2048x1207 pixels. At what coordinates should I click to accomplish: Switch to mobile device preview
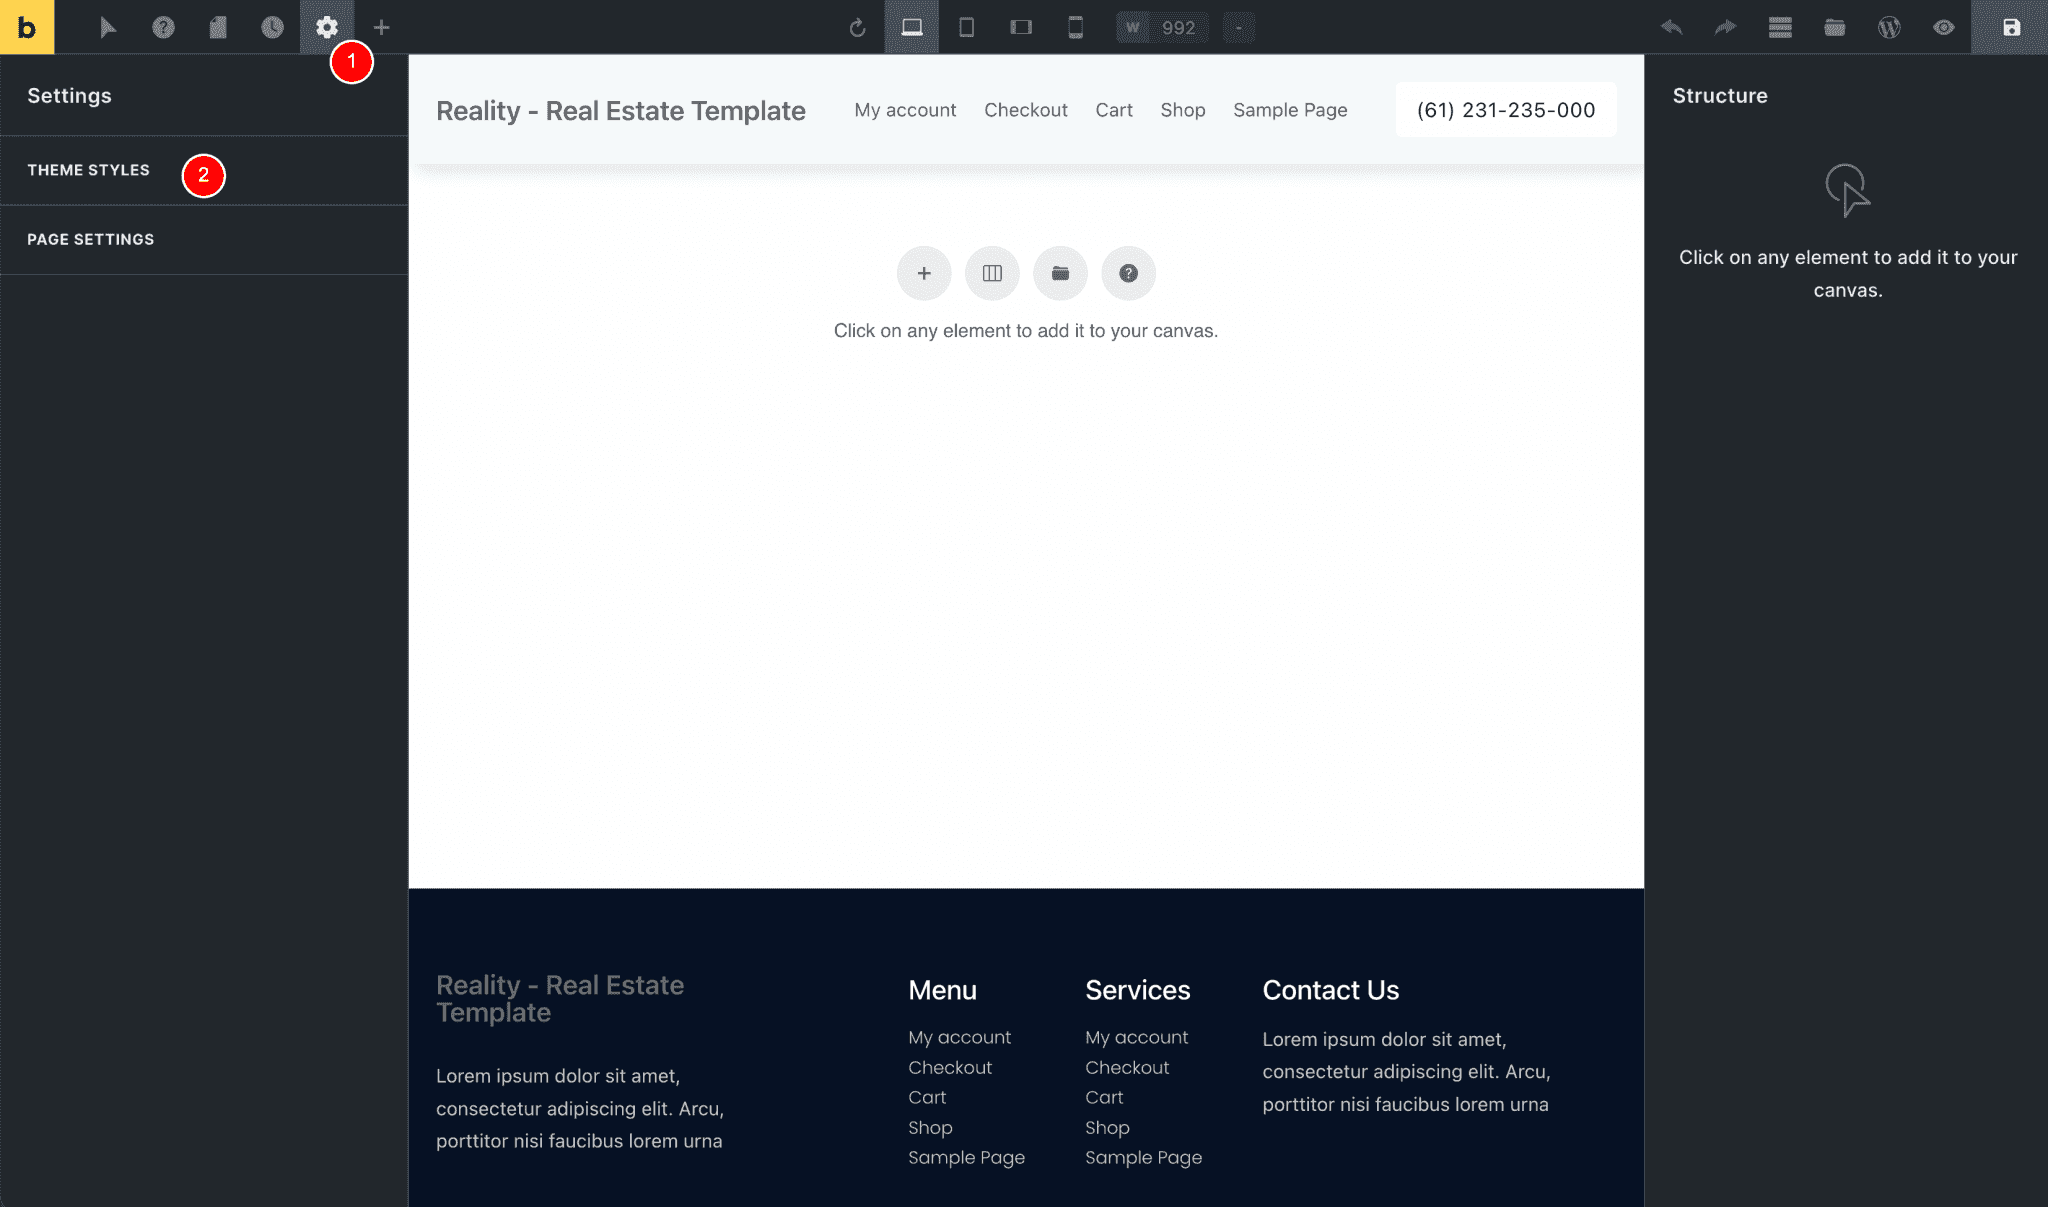(x=1077, y=27)
